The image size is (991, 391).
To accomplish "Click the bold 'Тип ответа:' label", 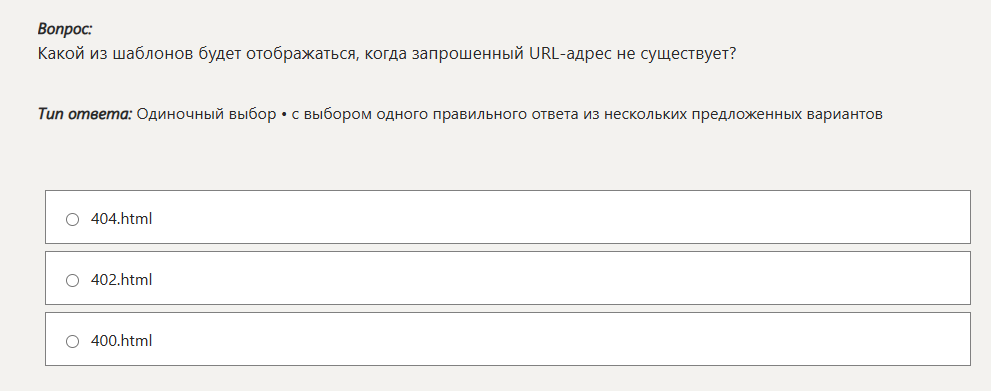I will pos(85,114).
